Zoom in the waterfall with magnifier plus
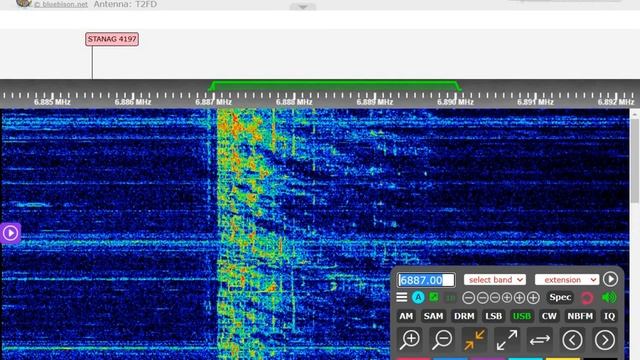The width and height of the screenshot is (640, 360). [x=410, y=340]
